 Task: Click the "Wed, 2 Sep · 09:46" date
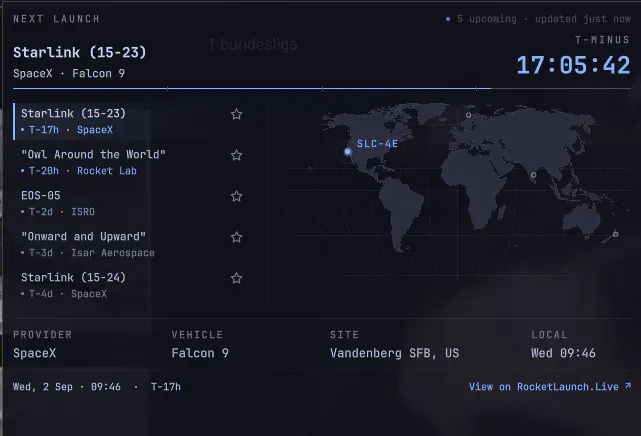pos(67,387)
